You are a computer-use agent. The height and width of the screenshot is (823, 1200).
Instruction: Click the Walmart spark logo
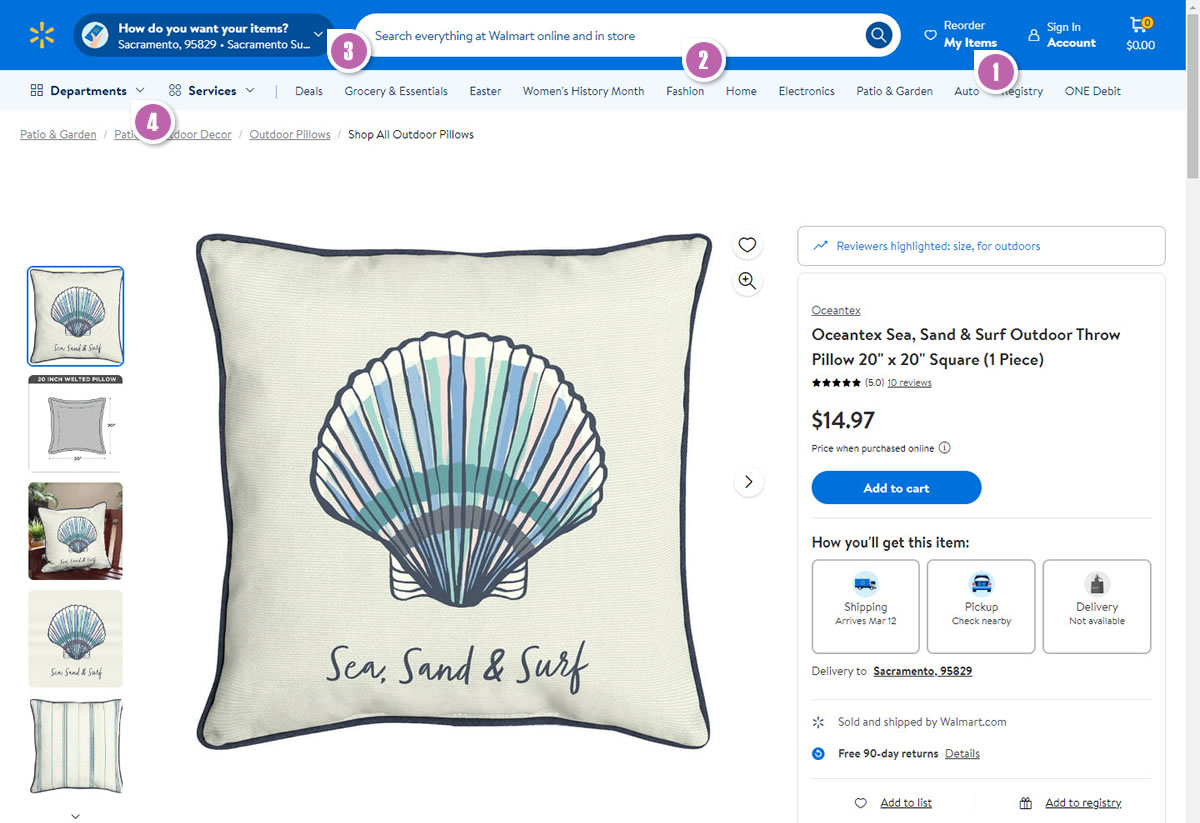(x=41, y=36)
